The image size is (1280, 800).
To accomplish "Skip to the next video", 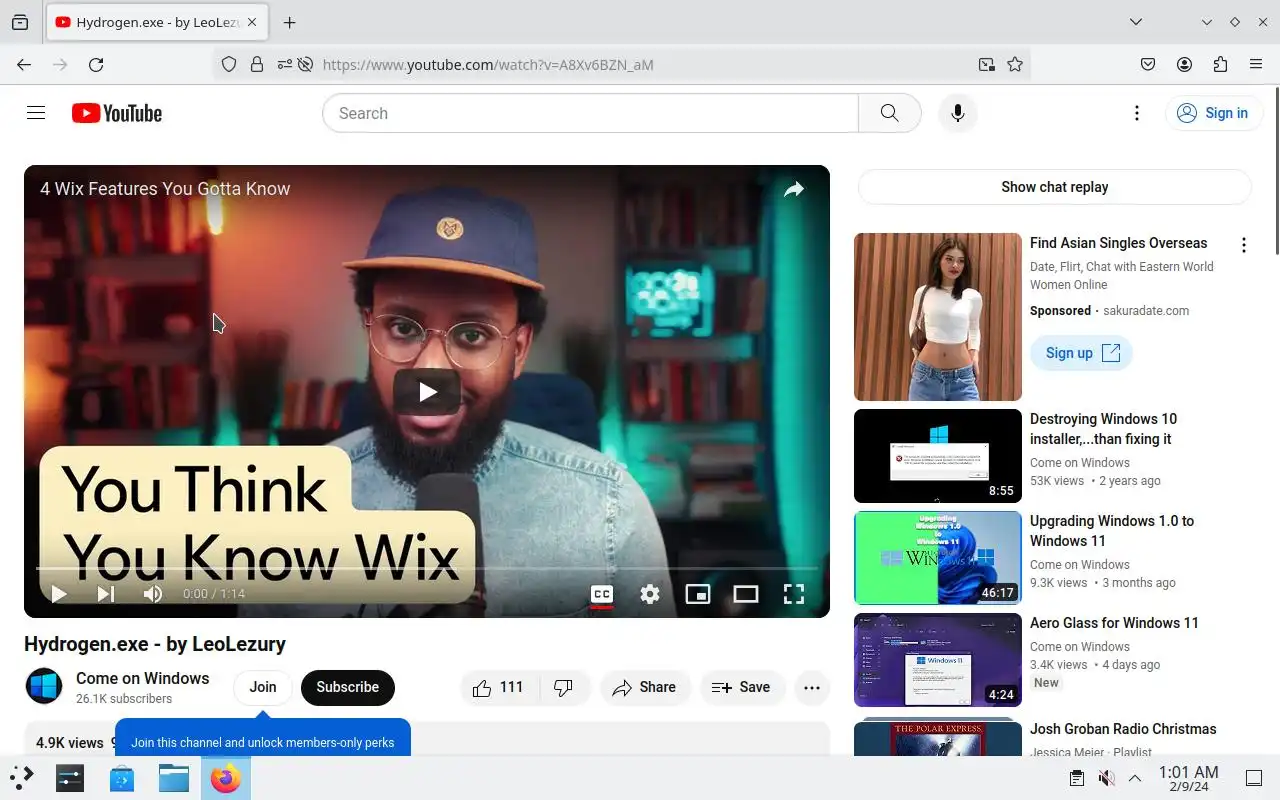I will point(106,594).
